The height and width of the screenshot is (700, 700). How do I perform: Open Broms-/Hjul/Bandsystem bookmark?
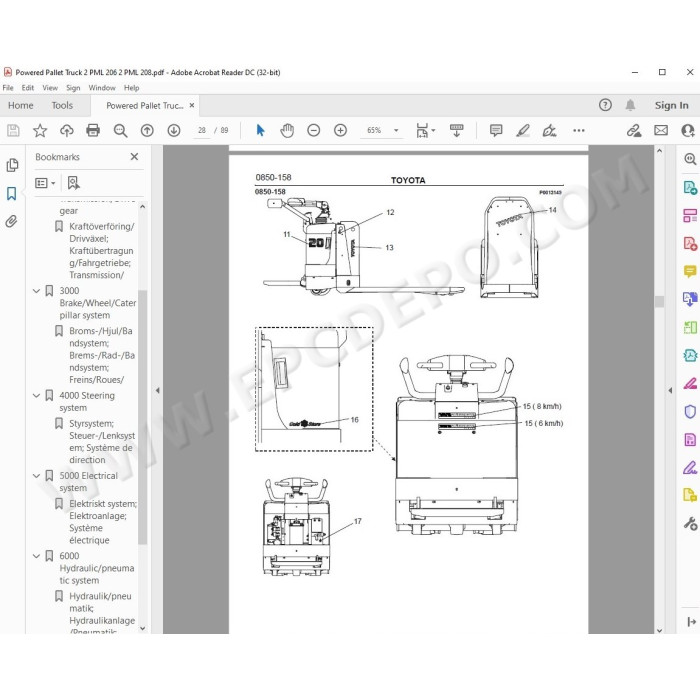101,355
